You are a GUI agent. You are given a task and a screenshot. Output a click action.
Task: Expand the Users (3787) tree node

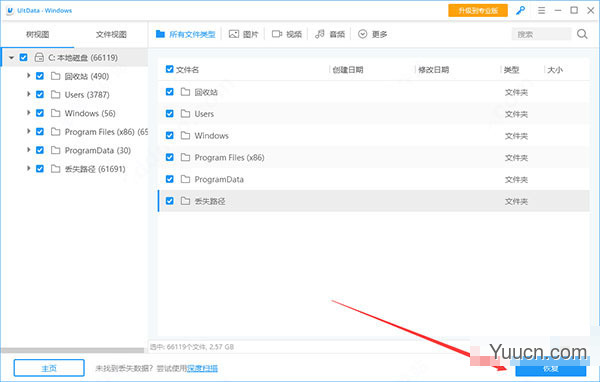coord(28,94)
